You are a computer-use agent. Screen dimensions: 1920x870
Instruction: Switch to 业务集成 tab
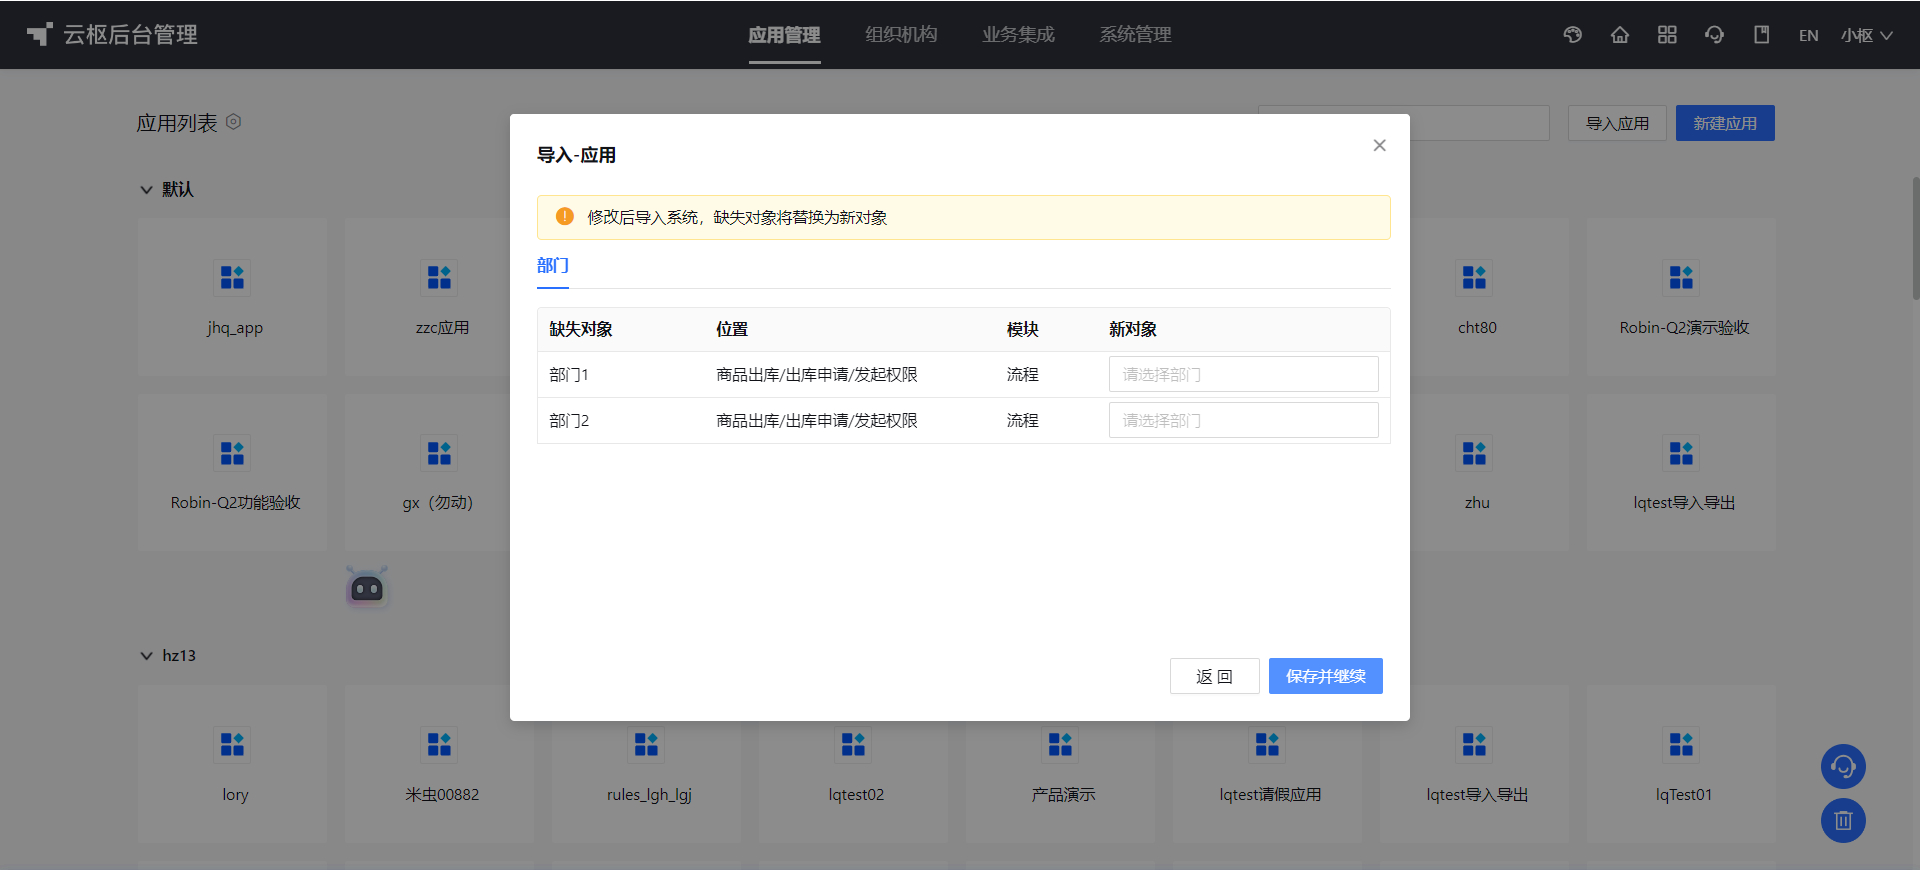tap(1018, 35)
